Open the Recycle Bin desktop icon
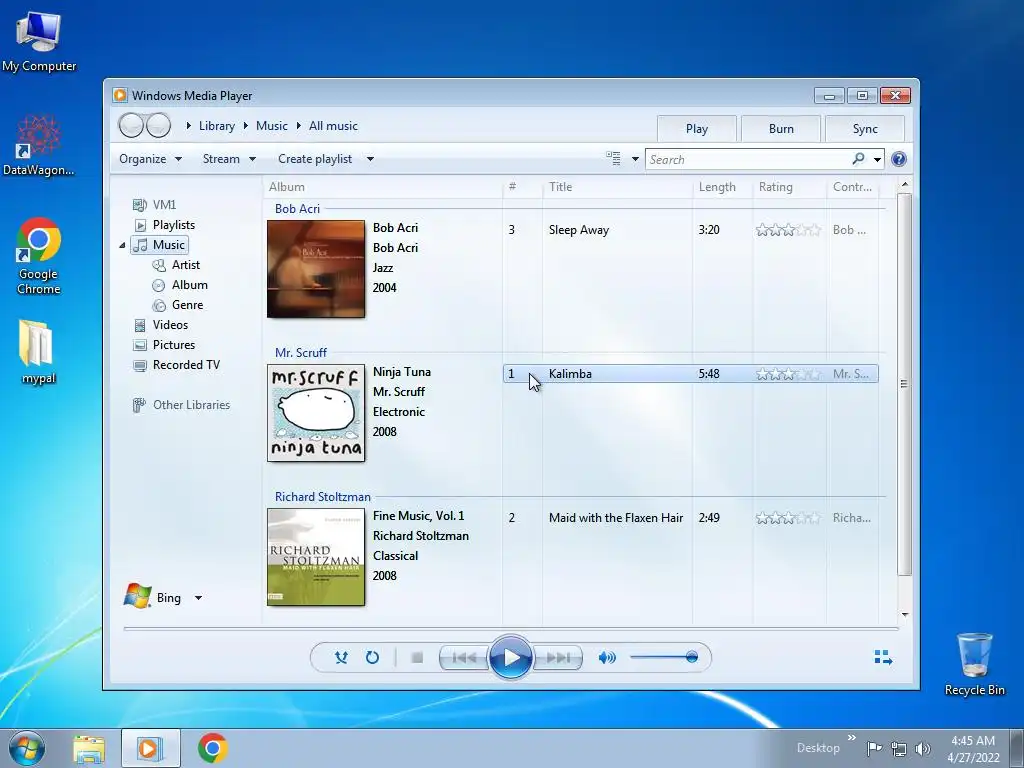Screen dimensions: 1024x768 [x=974, y=664]
